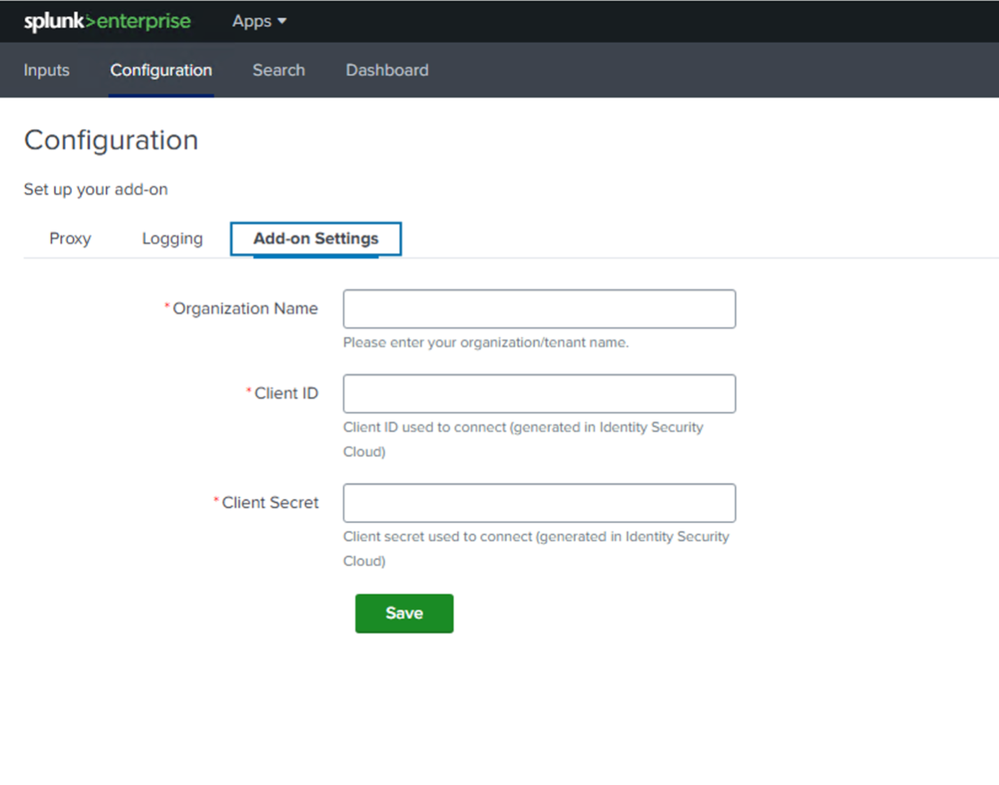Click the Organization Name field label
This screenshot has height=785, width=999.
[x=245, y=308]
